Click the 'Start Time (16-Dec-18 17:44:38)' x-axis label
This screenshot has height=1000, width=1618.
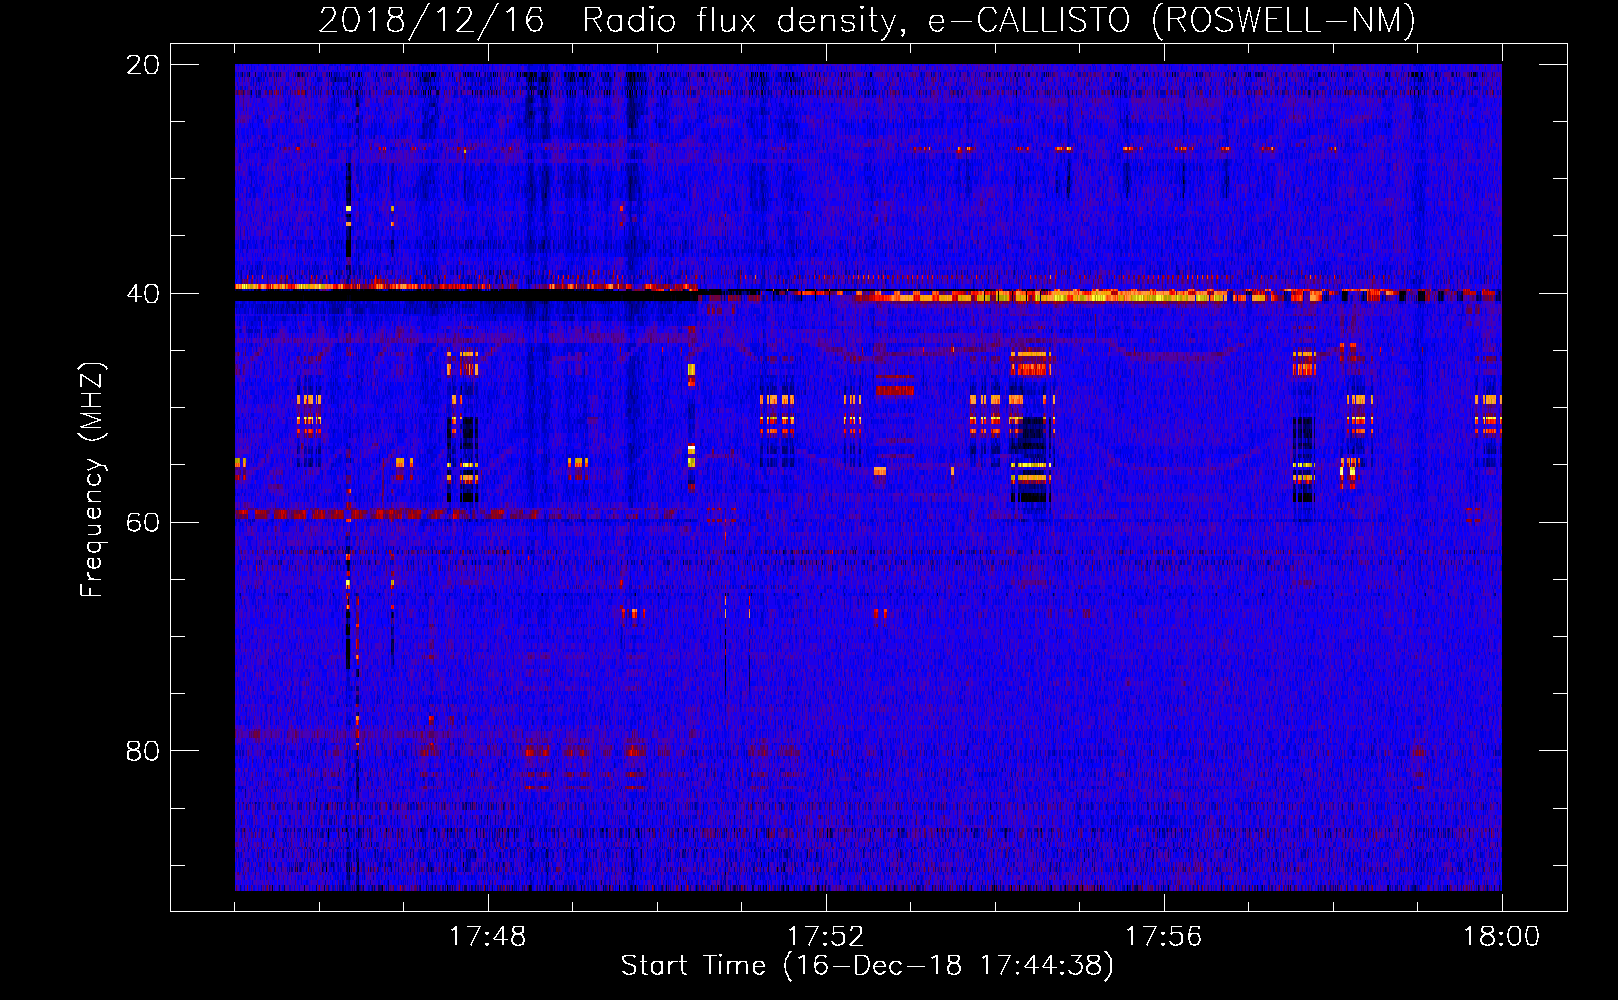pos(867,966)
